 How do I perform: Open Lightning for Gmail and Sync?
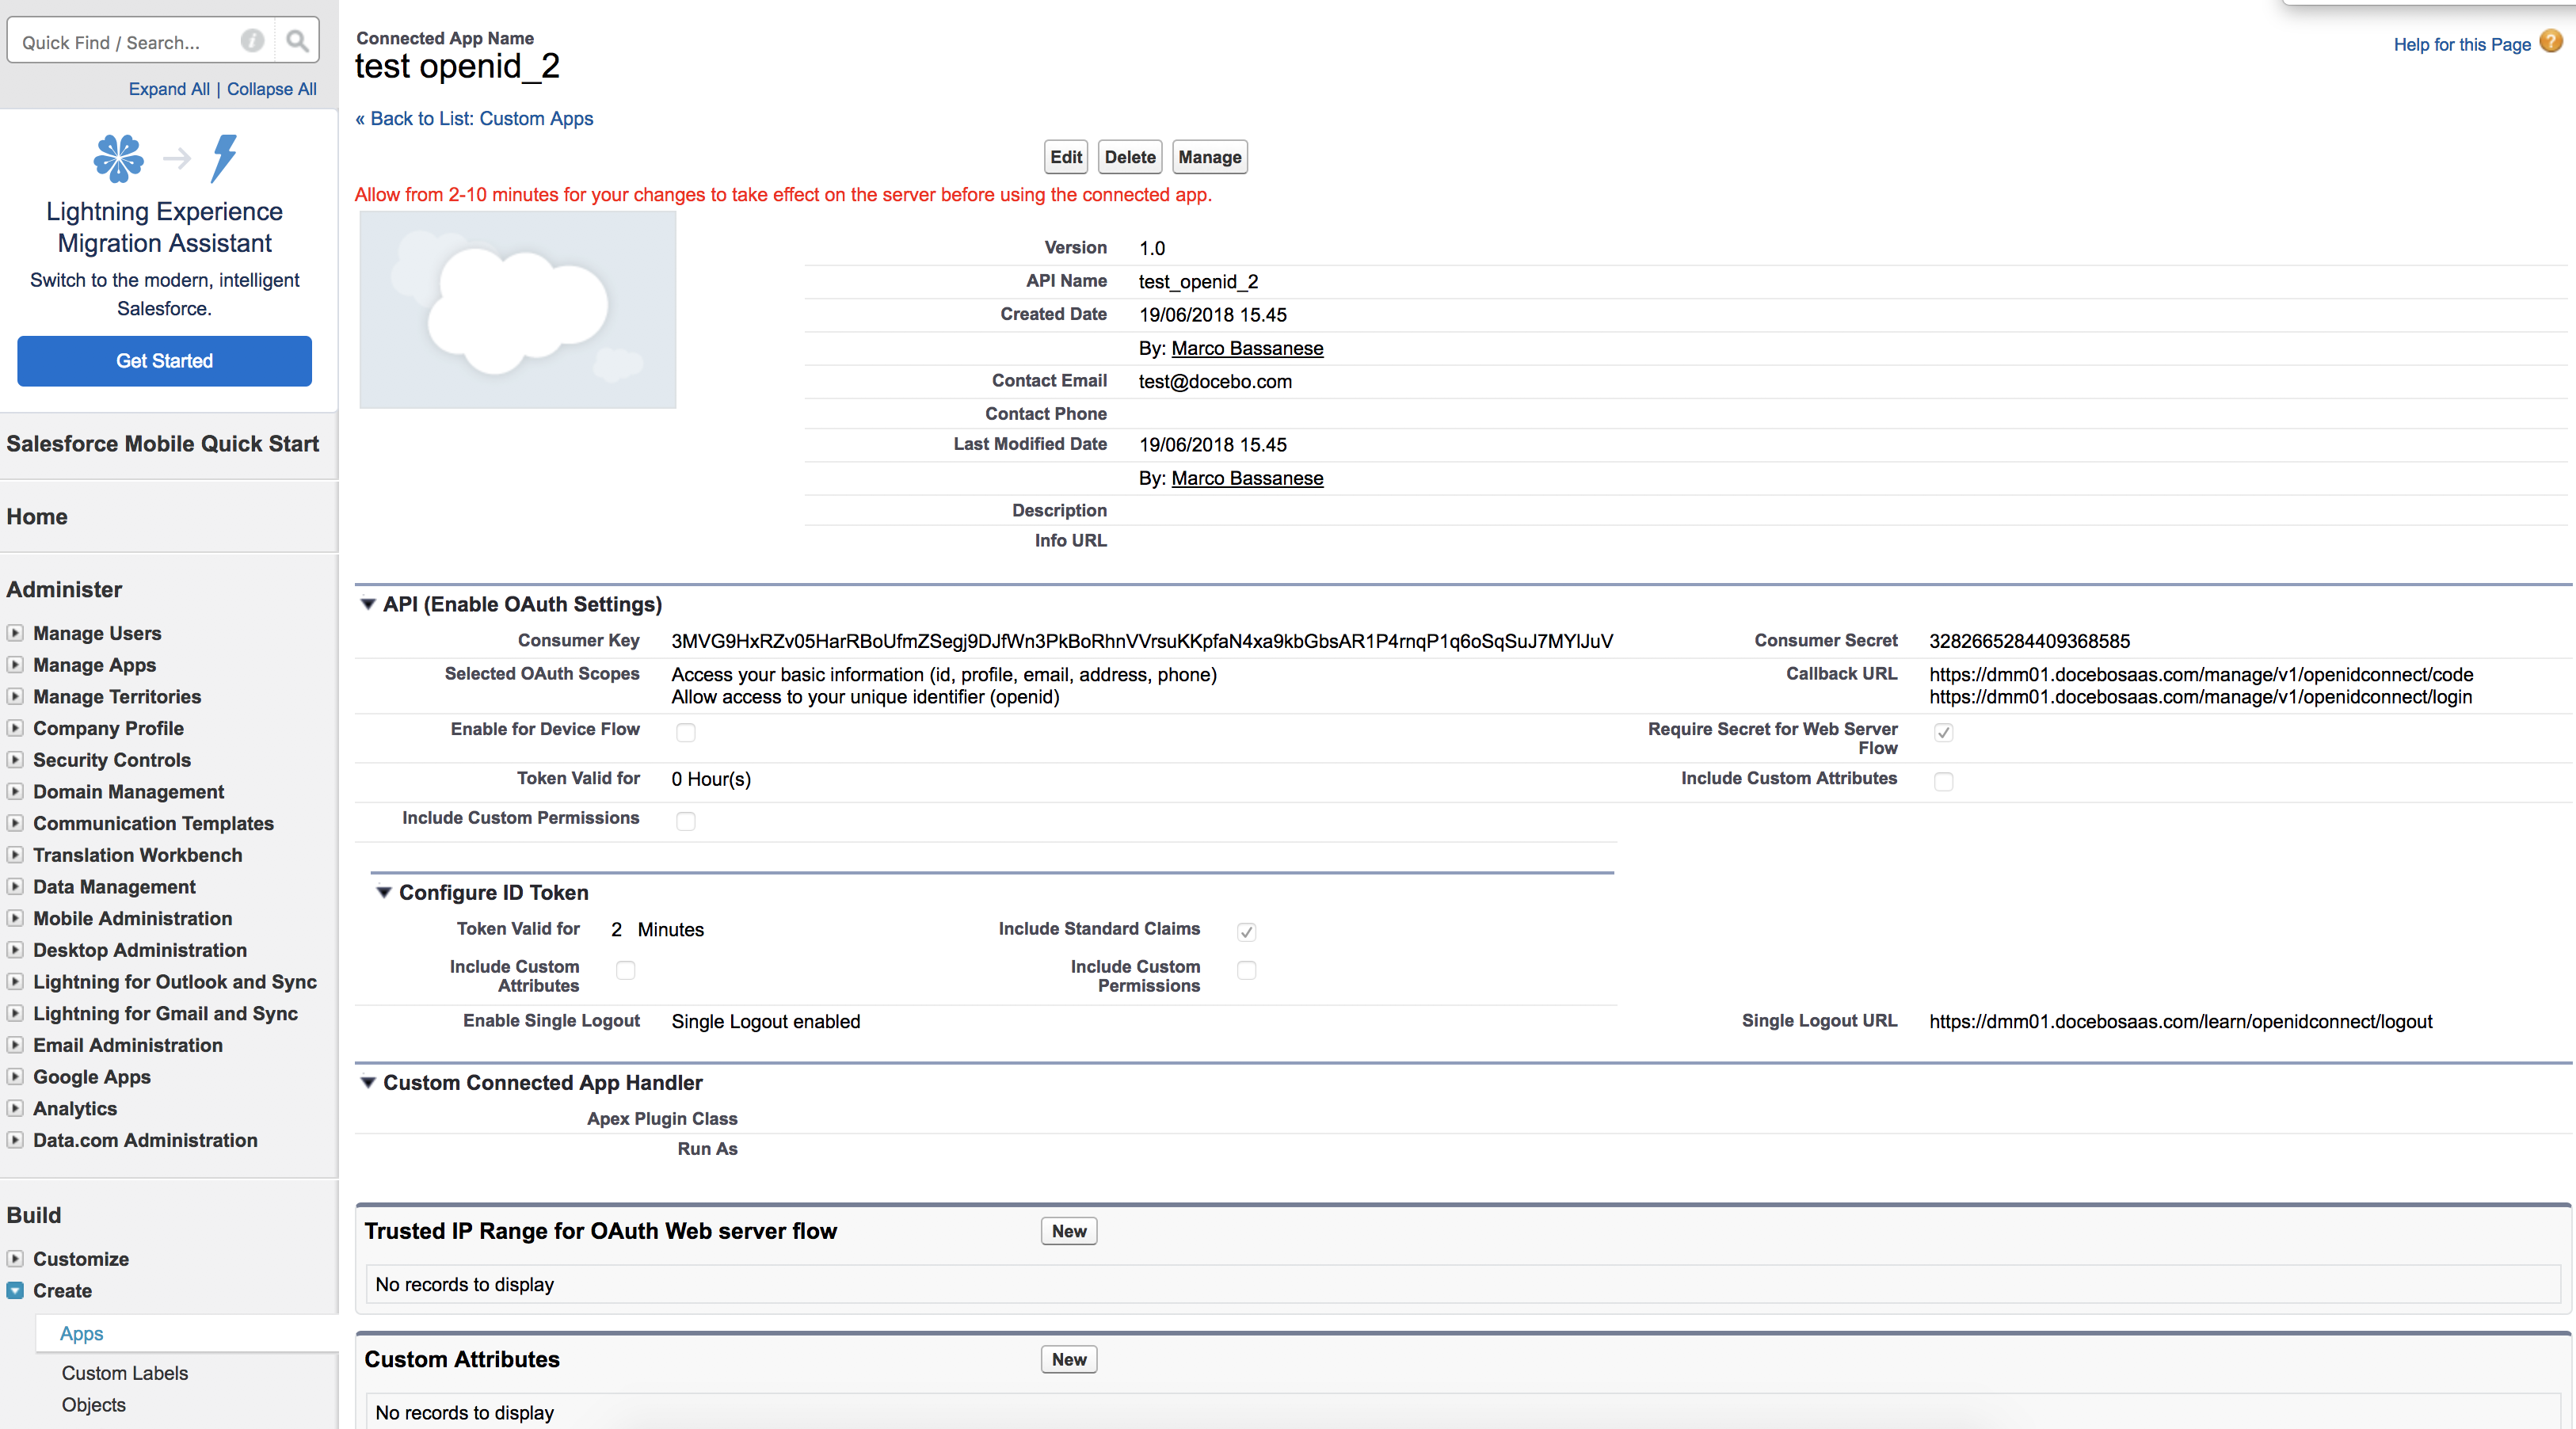pyautogui.click(x=166, y=1014)
